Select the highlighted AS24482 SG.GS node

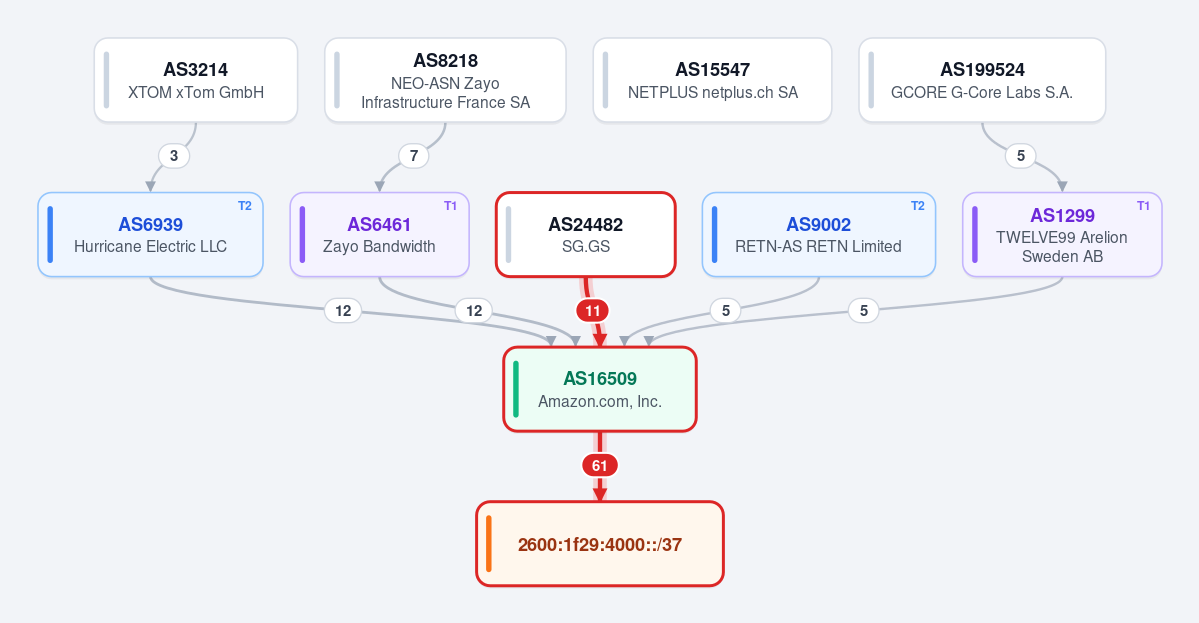pos(586,235)
